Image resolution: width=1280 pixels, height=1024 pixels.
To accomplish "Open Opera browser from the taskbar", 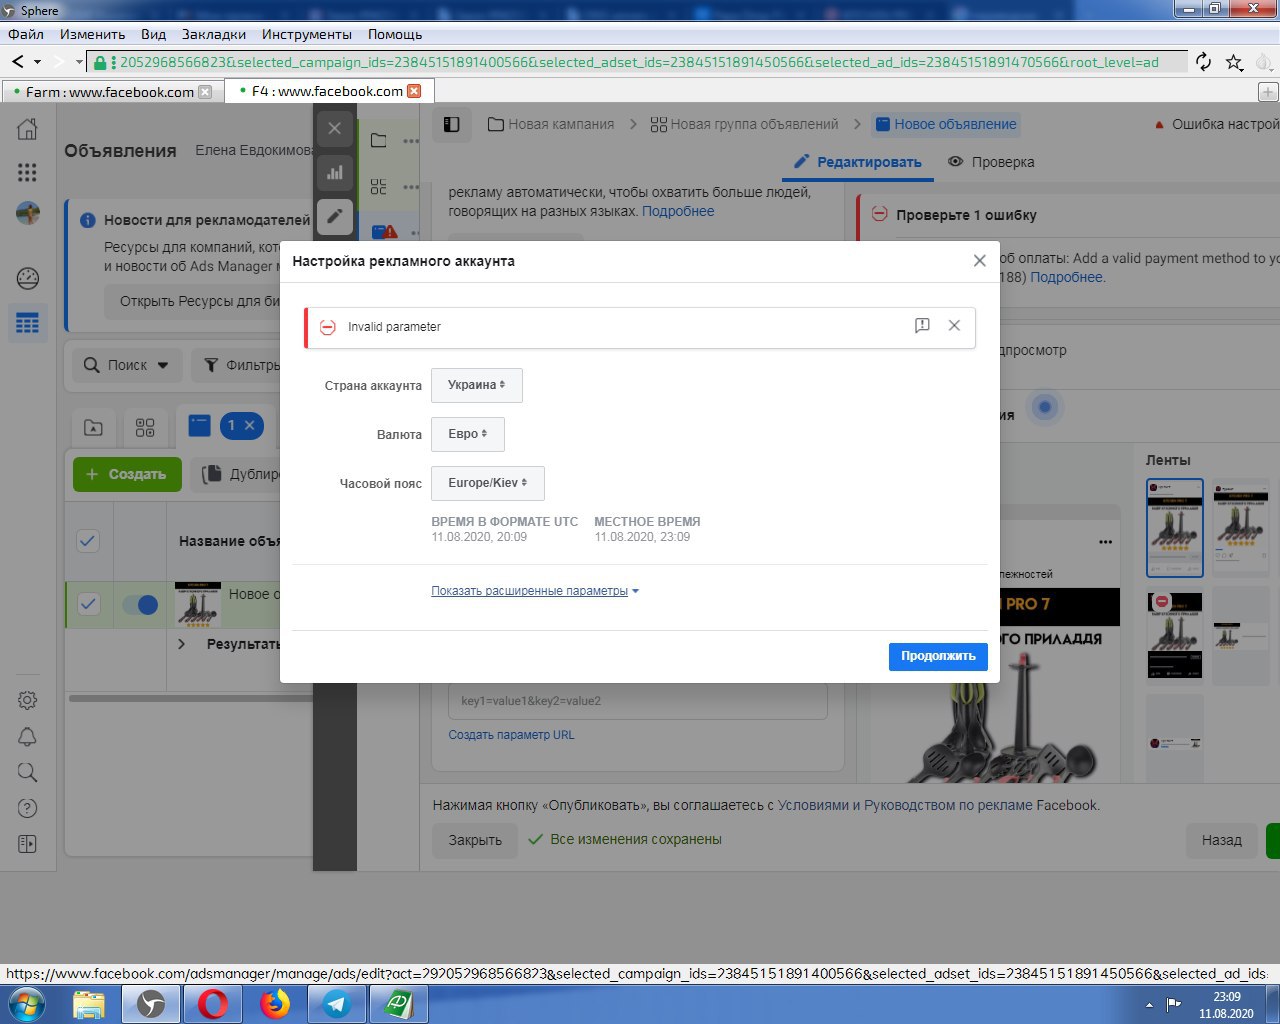I will click(213, 1003).
